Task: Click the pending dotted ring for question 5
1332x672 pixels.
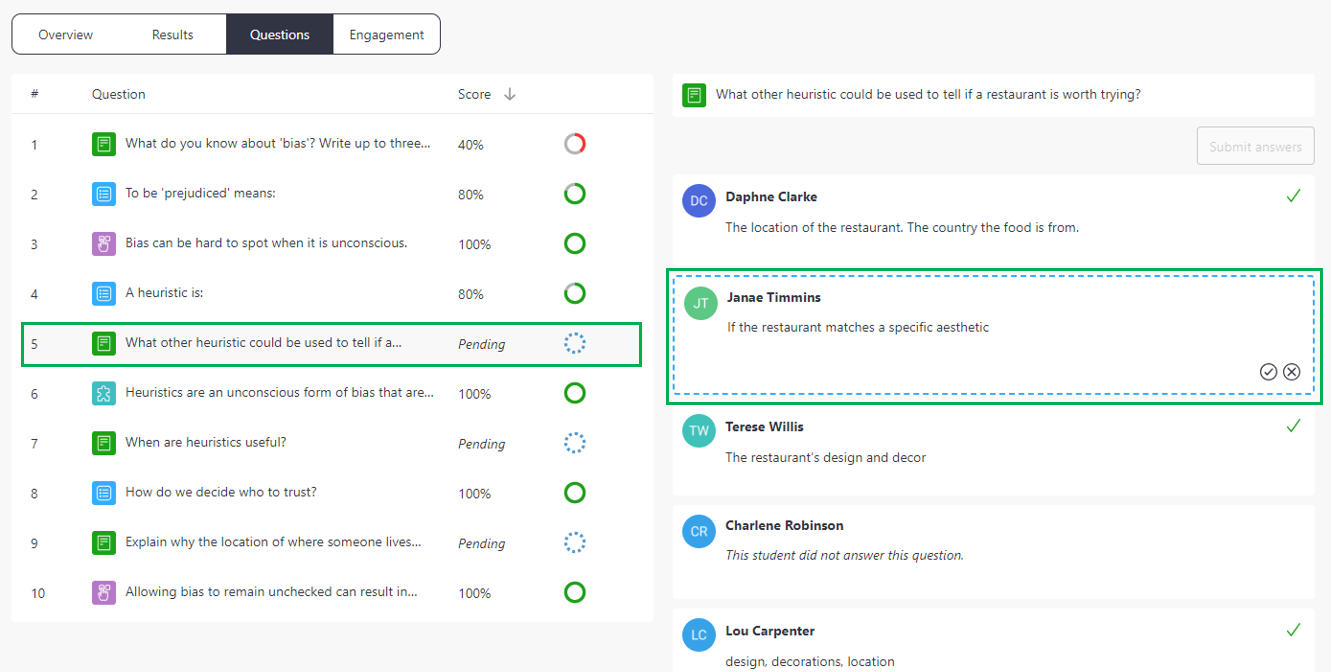Action: pyautogui.click(x=575, y=344)
